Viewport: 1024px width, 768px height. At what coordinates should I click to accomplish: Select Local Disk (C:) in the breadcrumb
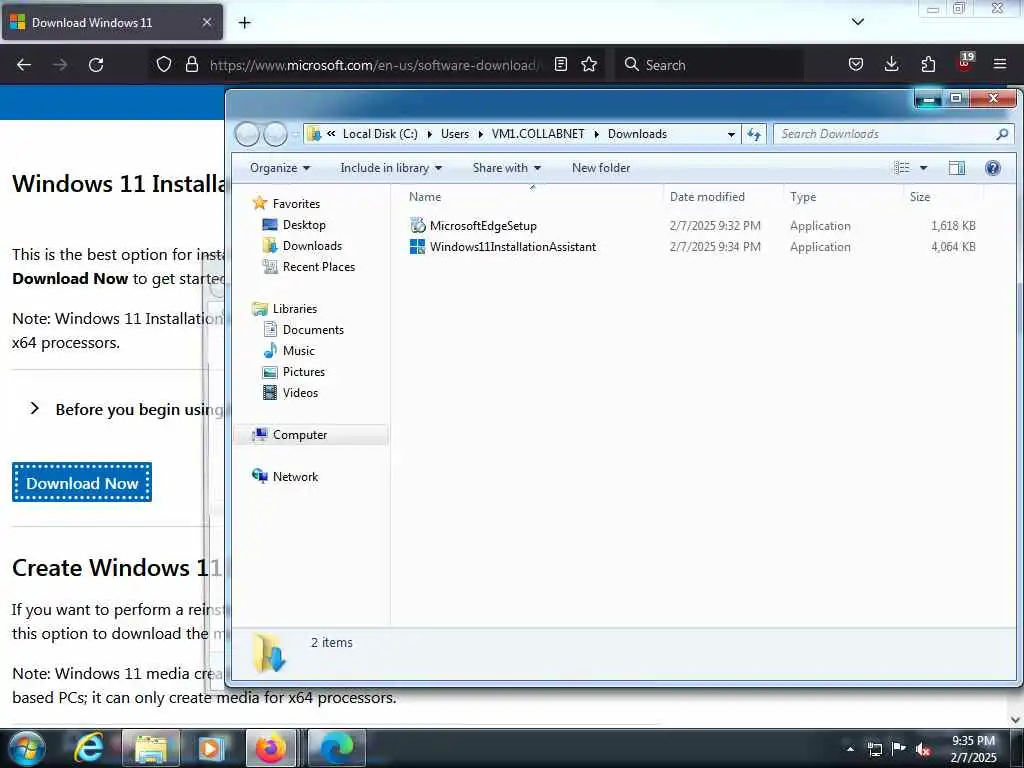(380, 134)
